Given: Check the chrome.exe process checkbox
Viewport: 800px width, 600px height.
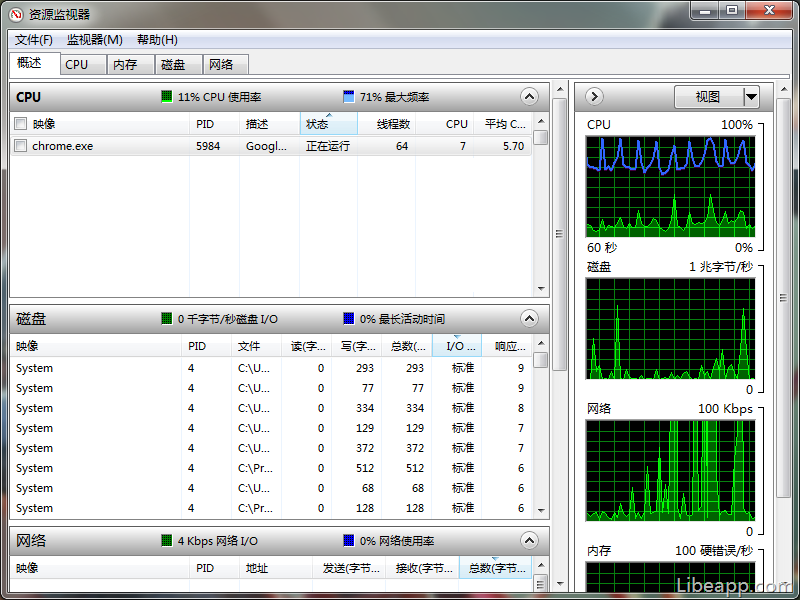Looking at the screenshot, I should coord(20,145).
